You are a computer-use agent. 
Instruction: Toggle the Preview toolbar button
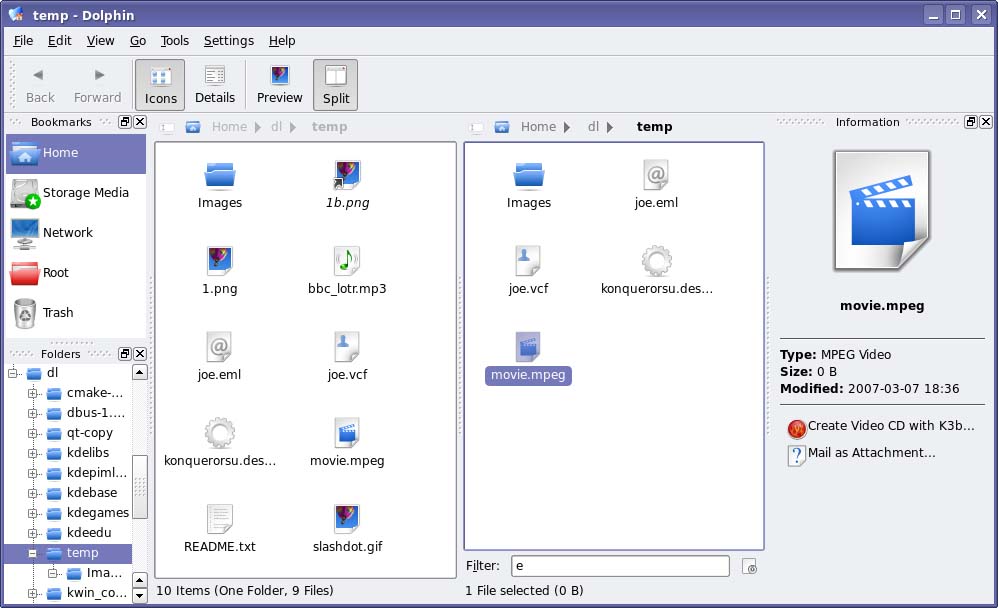[x=279, y=85]
